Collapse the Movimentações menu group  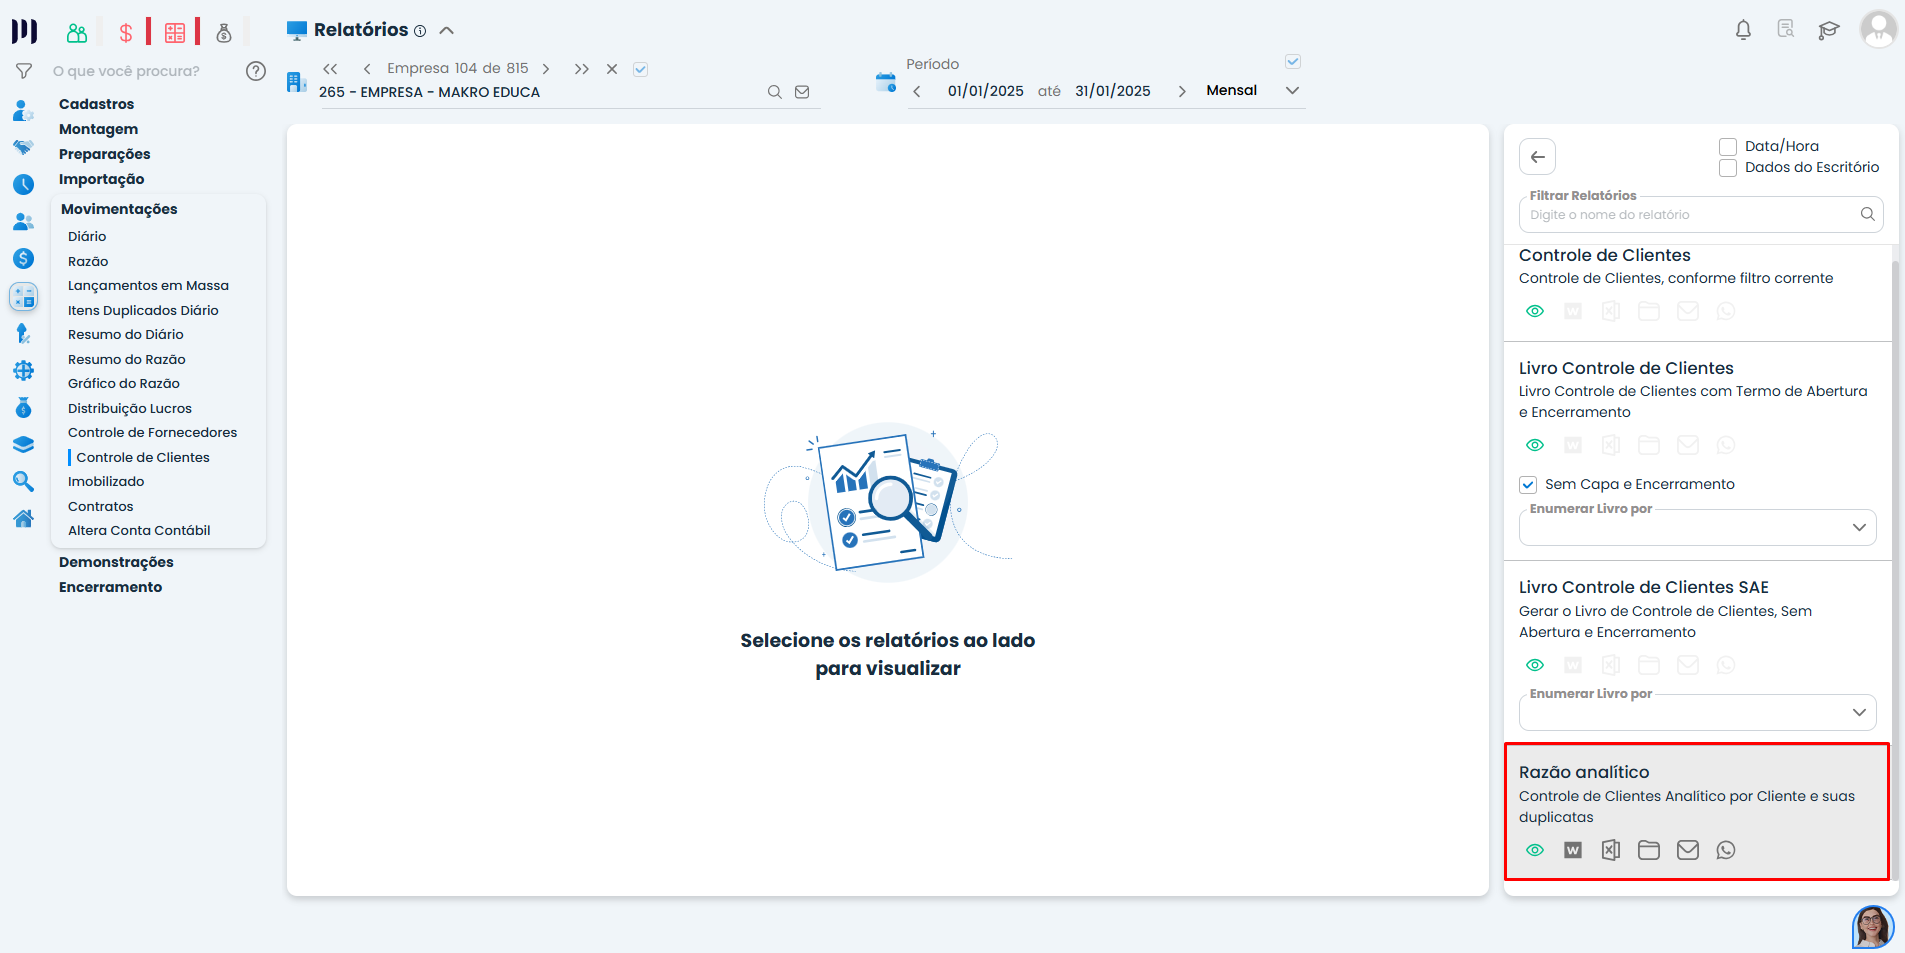119,209
